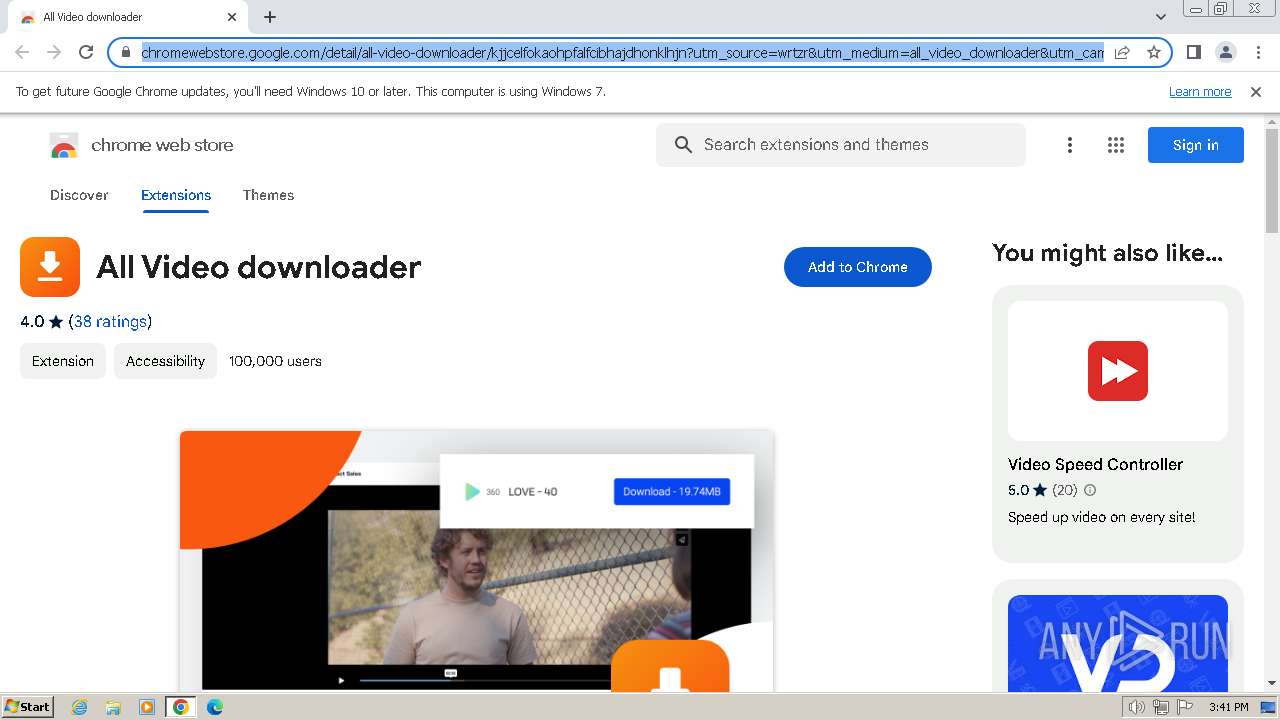Click the browser back arrow
The width and height of the screenshot is (1280, 720).
pos(22,52)
